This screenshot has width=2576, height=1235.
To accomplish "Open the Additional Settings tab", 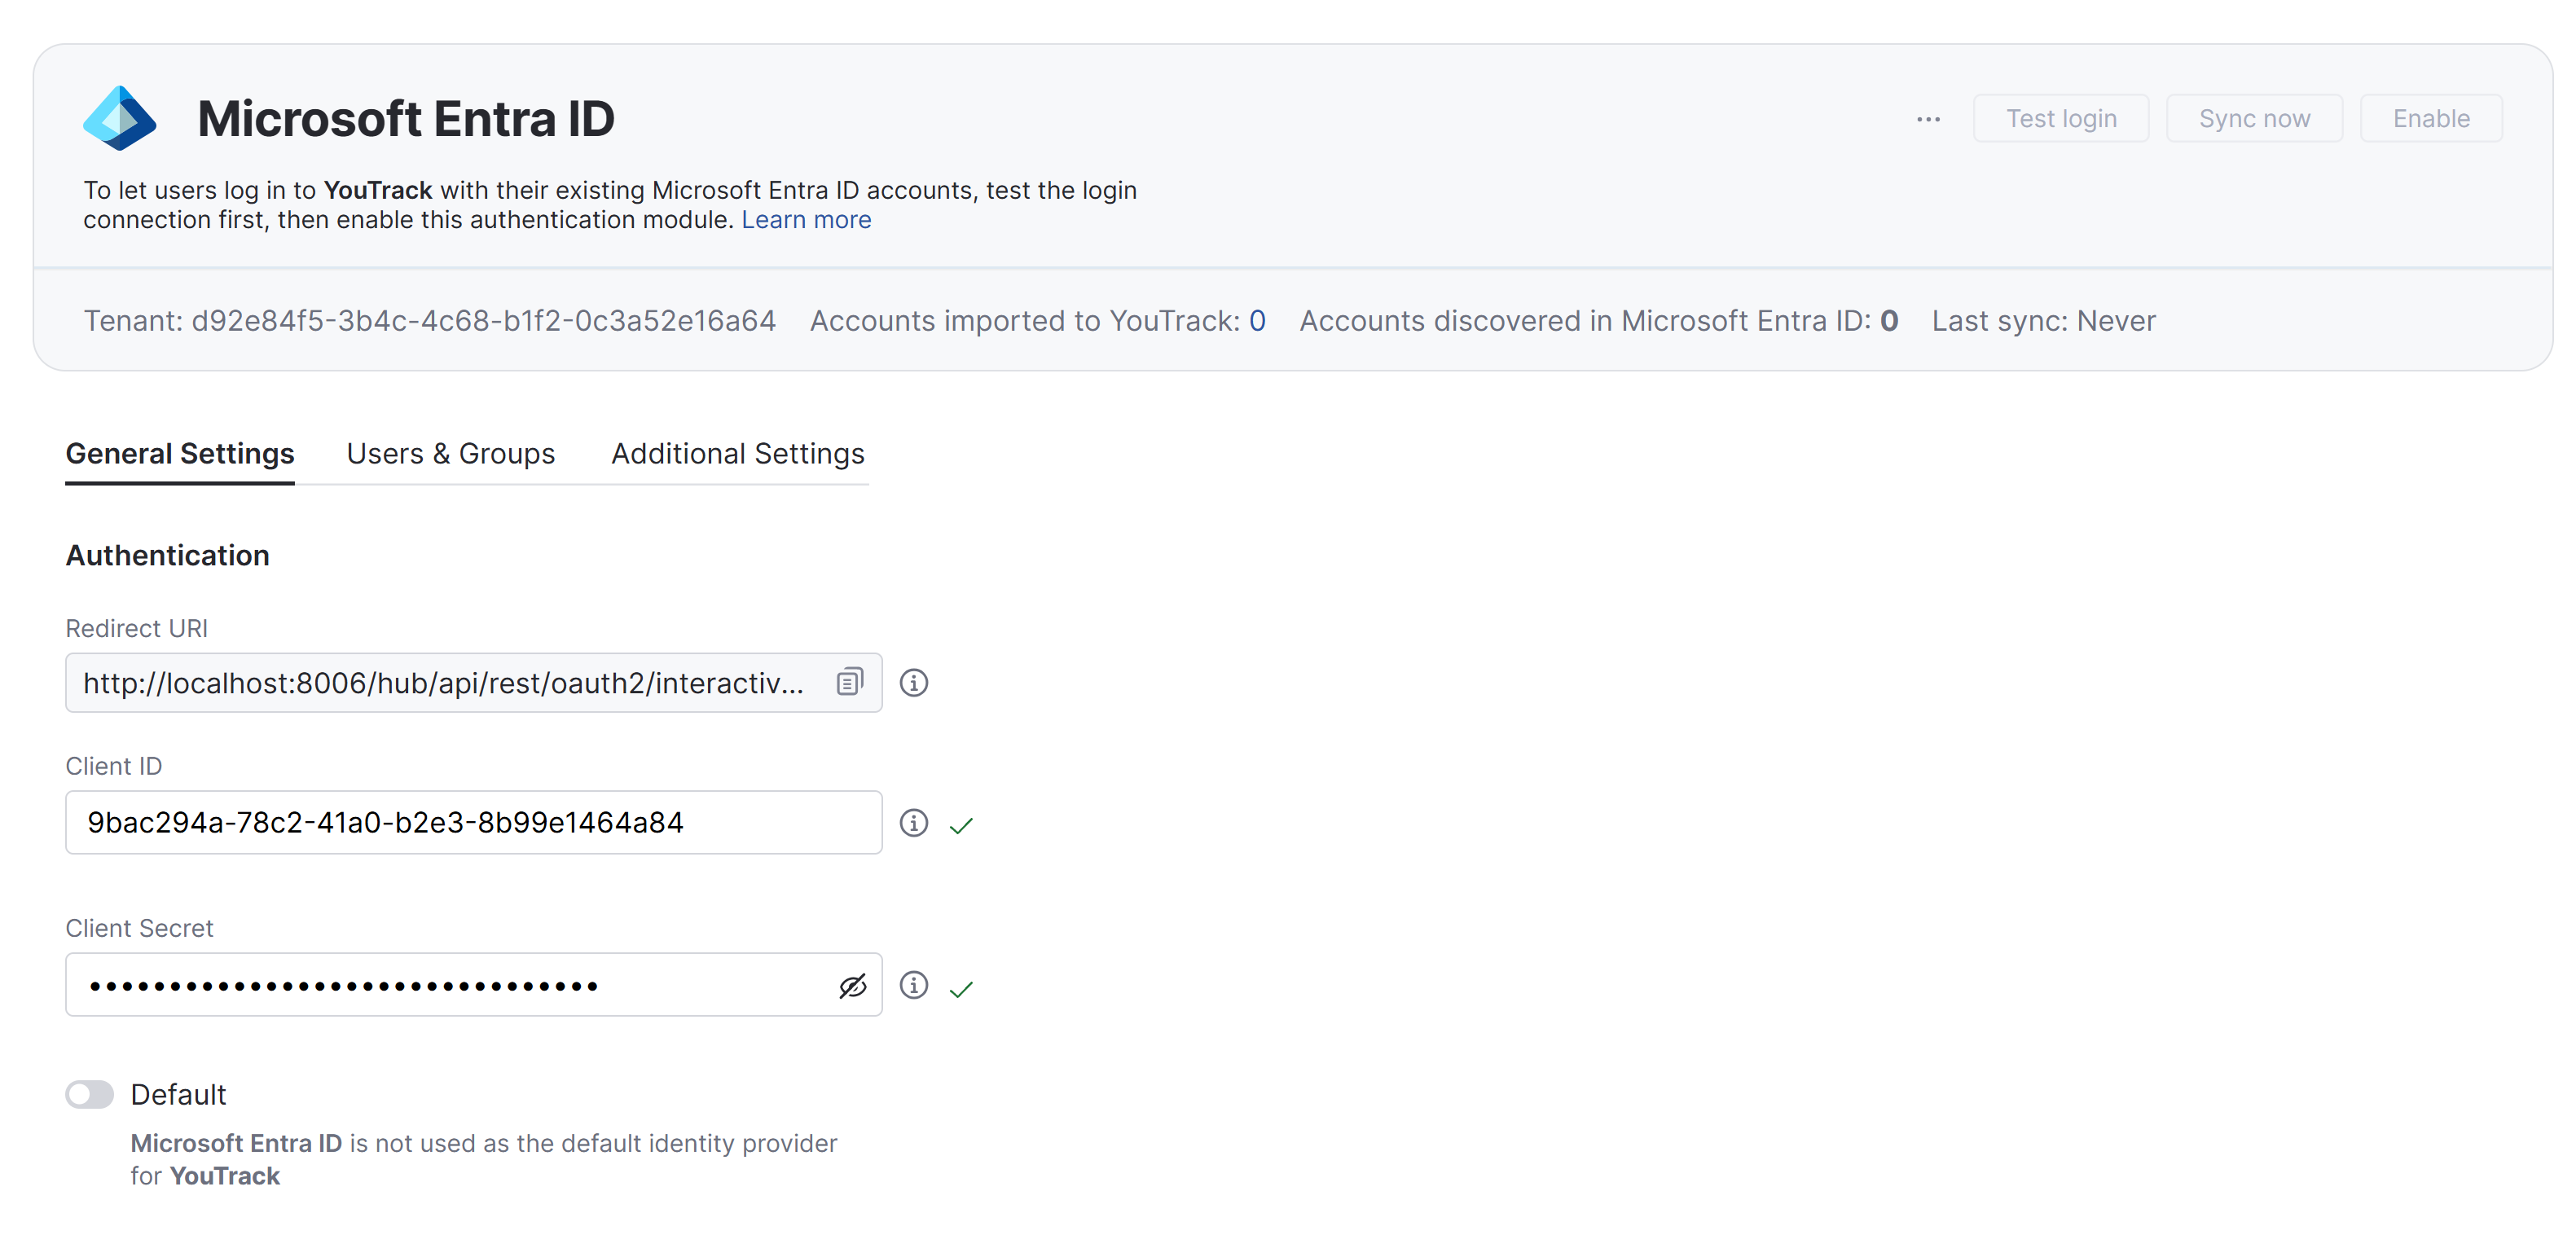I will (x=737, y=453).
